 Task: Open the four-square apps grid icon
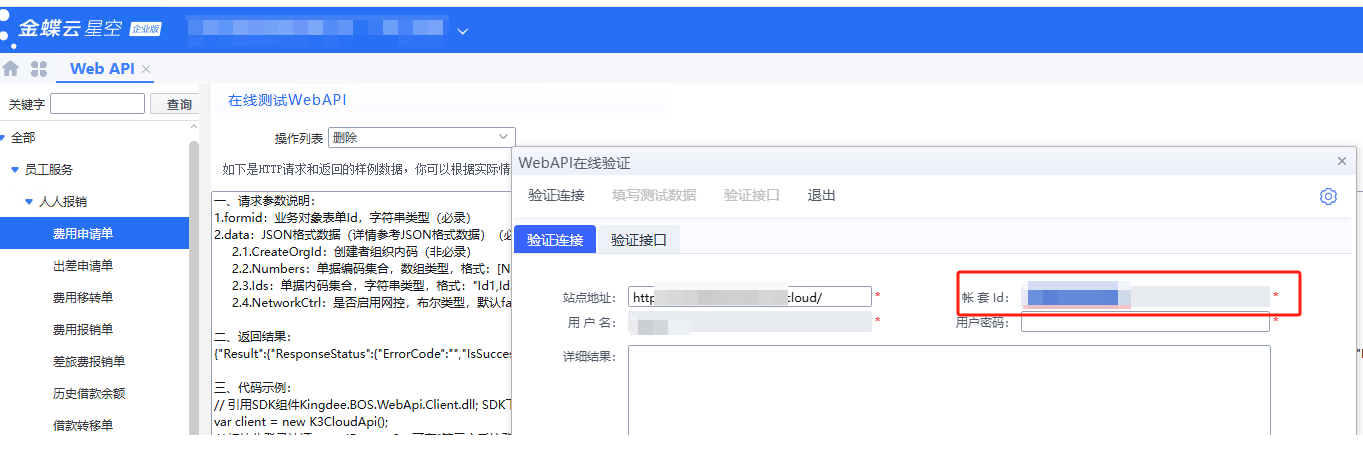(39, 69)
